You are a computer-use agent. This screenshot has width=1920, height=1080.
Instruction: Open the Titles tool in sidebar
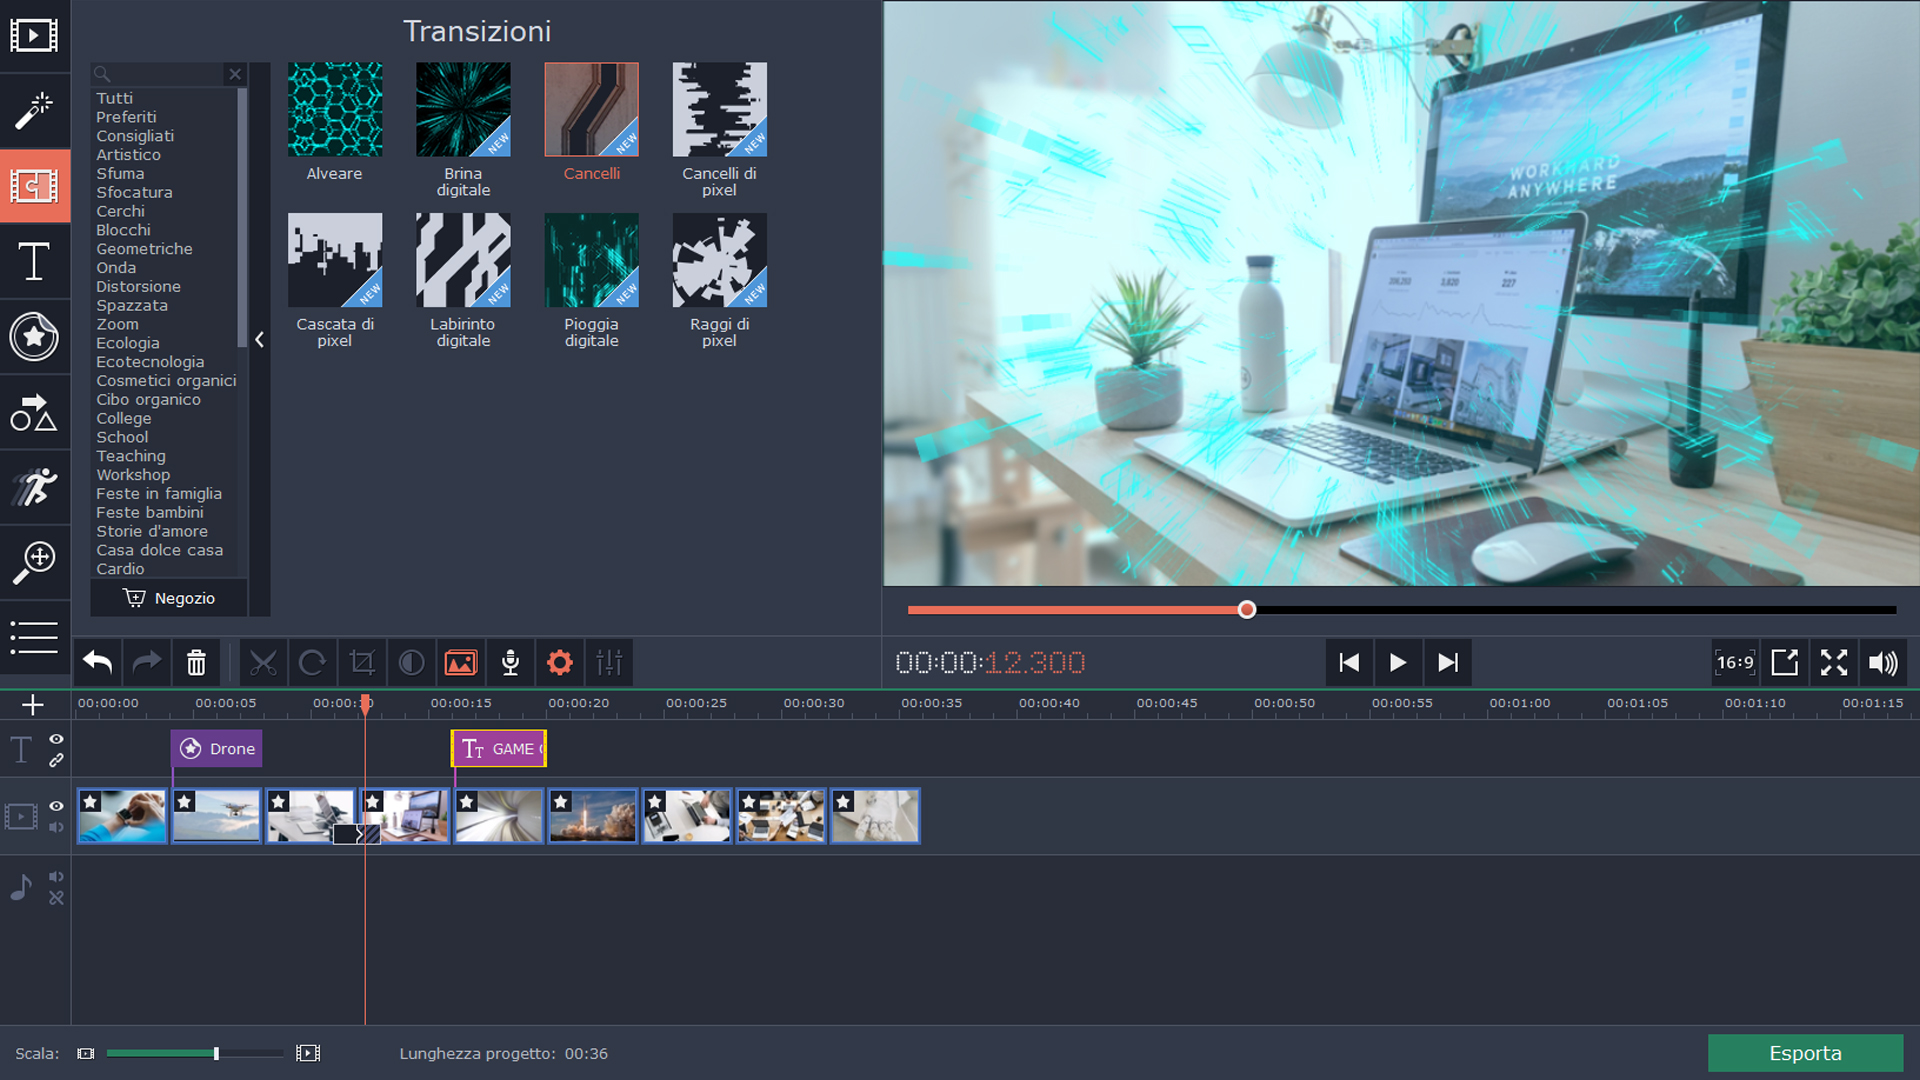pos(34,262)
